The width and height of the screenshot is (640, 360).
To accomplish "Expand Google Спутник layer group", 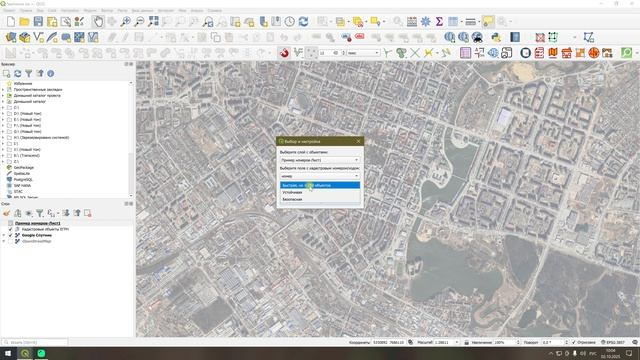I will 4,236.
